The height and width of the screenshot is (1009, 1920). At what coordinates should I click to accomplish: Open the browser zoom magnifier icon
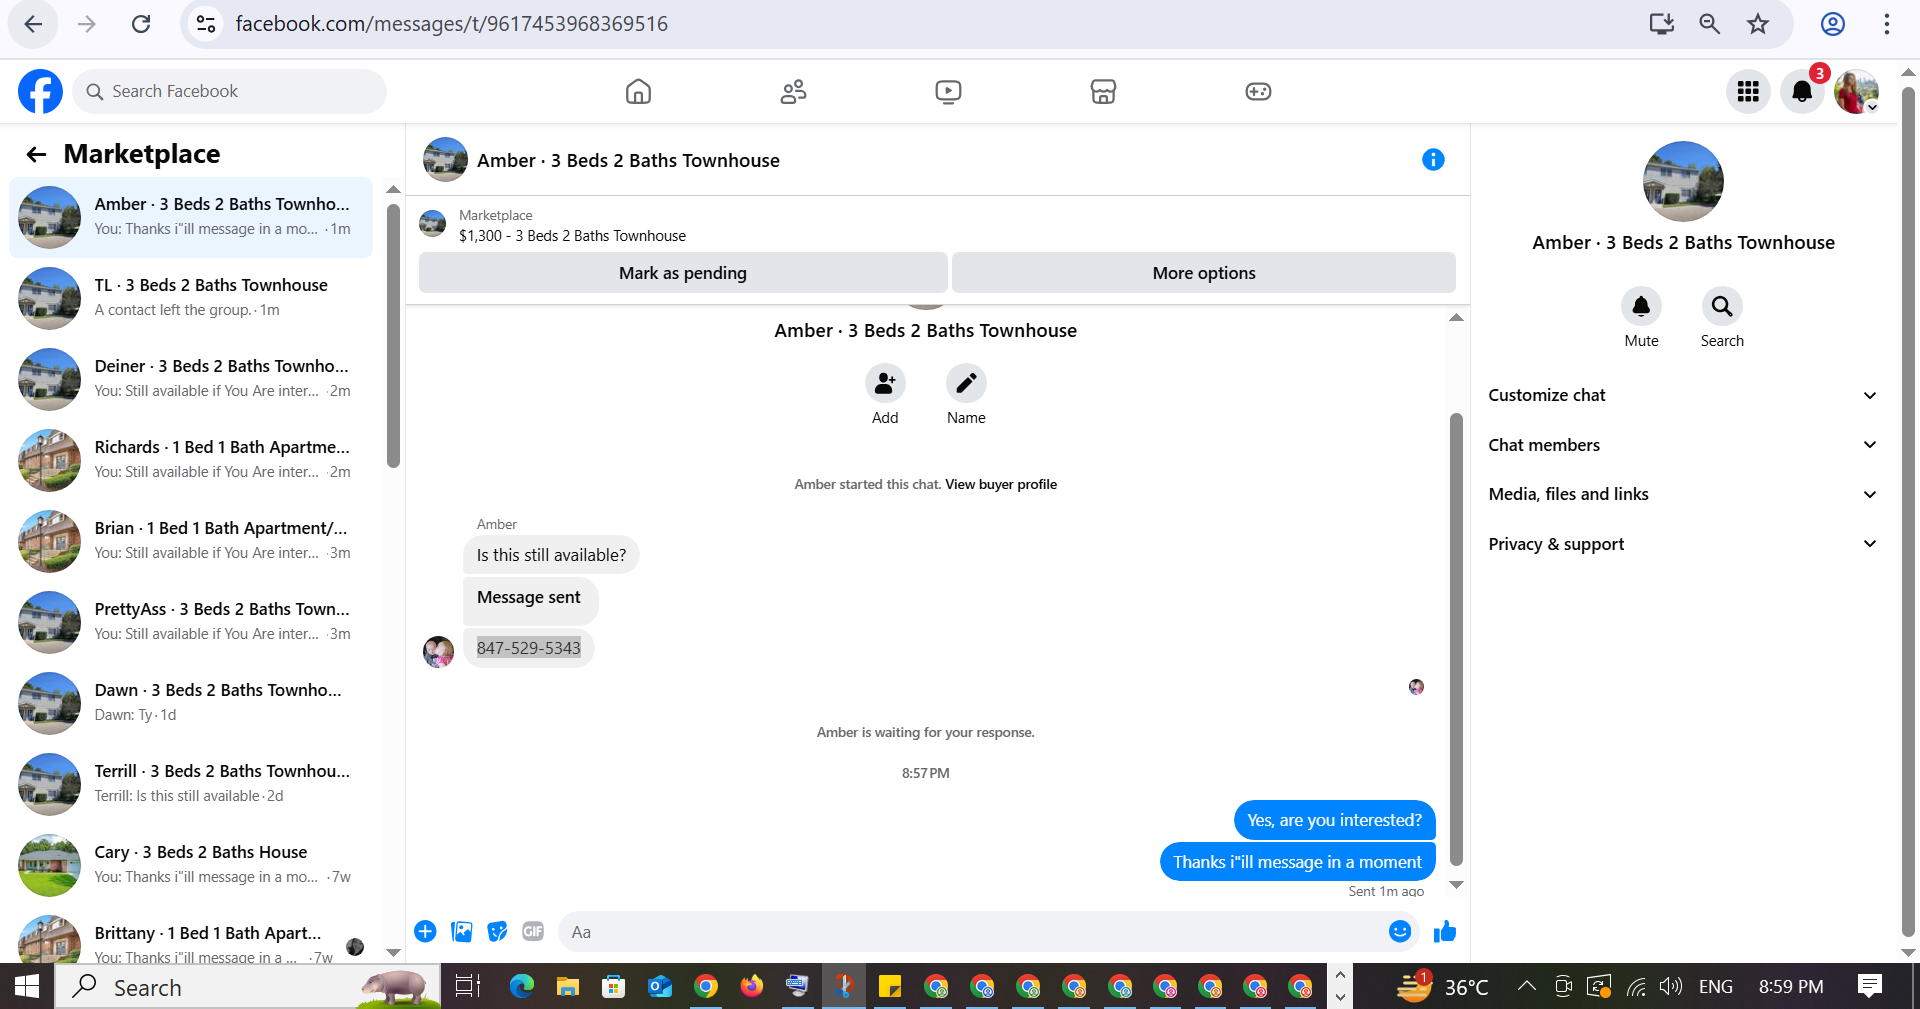(x=1709, y=24)
